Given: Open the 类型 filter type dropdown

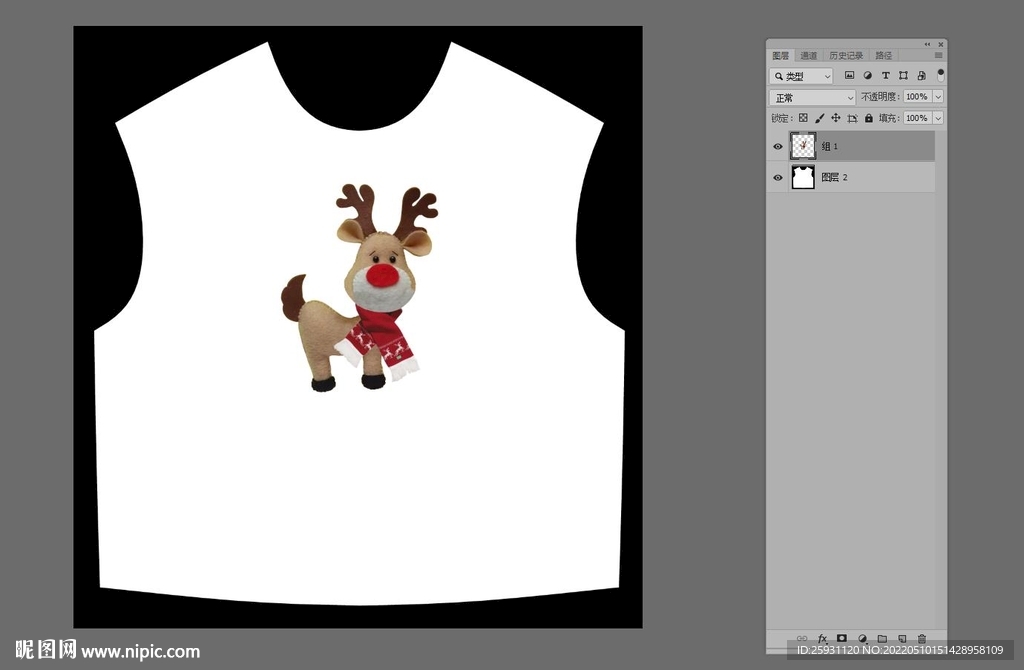Looking at the screenshot, I should point(801,76).
